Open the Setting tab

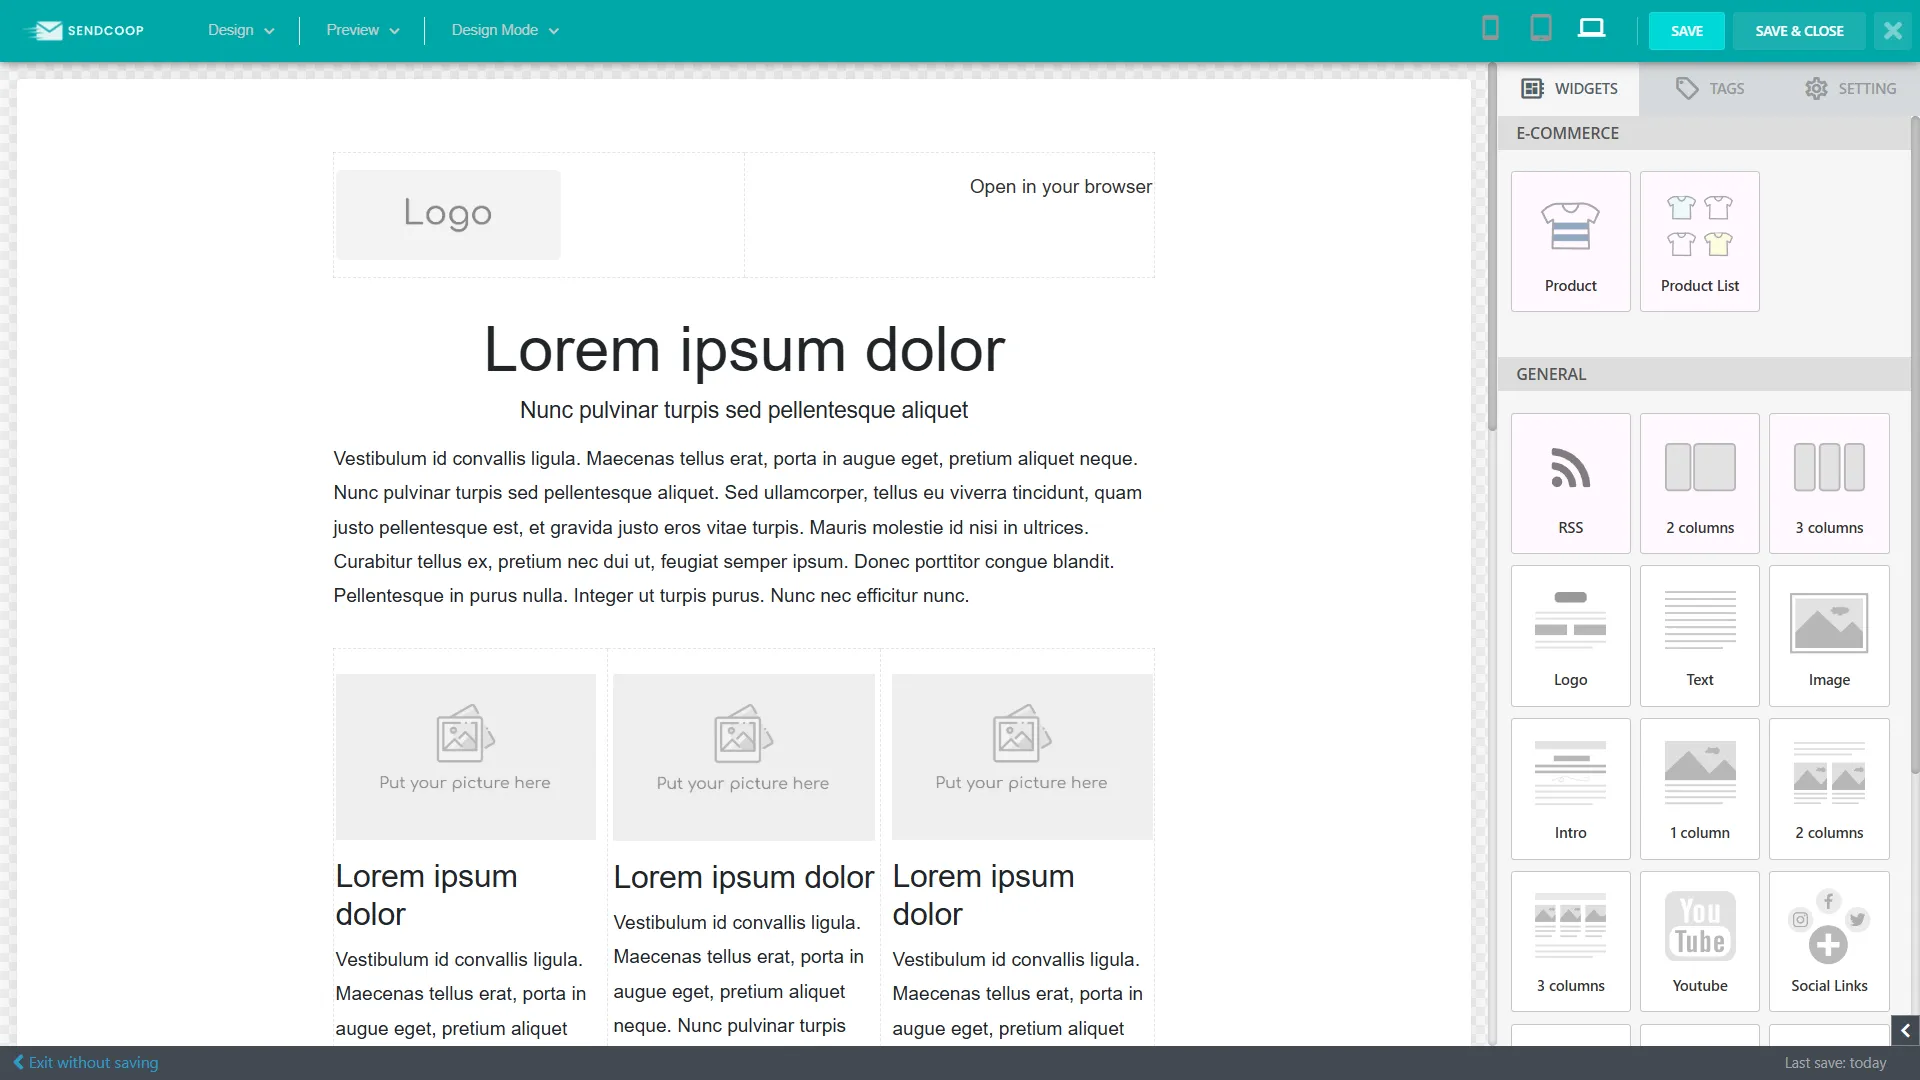coord(1850,89)
